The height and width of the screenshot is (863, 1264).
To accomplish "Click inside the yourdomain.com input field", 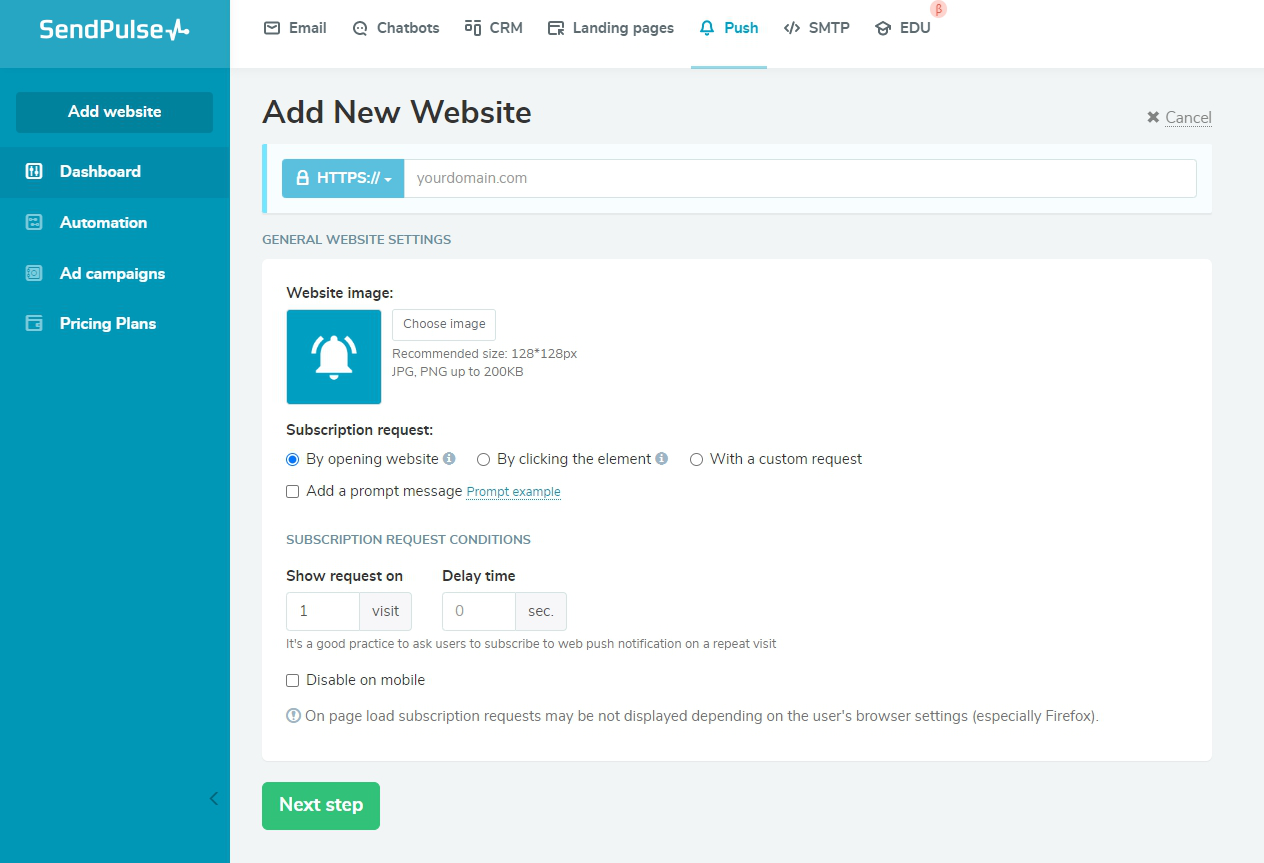I will [700, 178].
